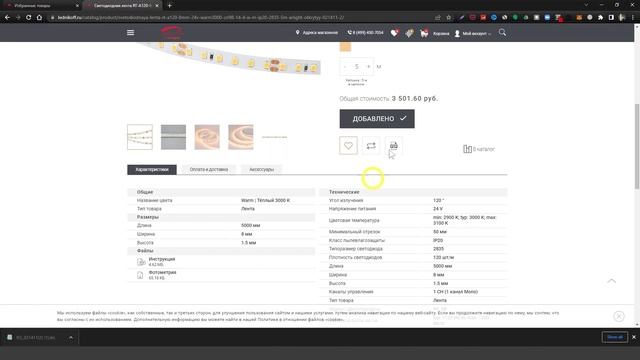Screen dimensions: 640x360
Task: Reload the page
Action: click(29, 18)
